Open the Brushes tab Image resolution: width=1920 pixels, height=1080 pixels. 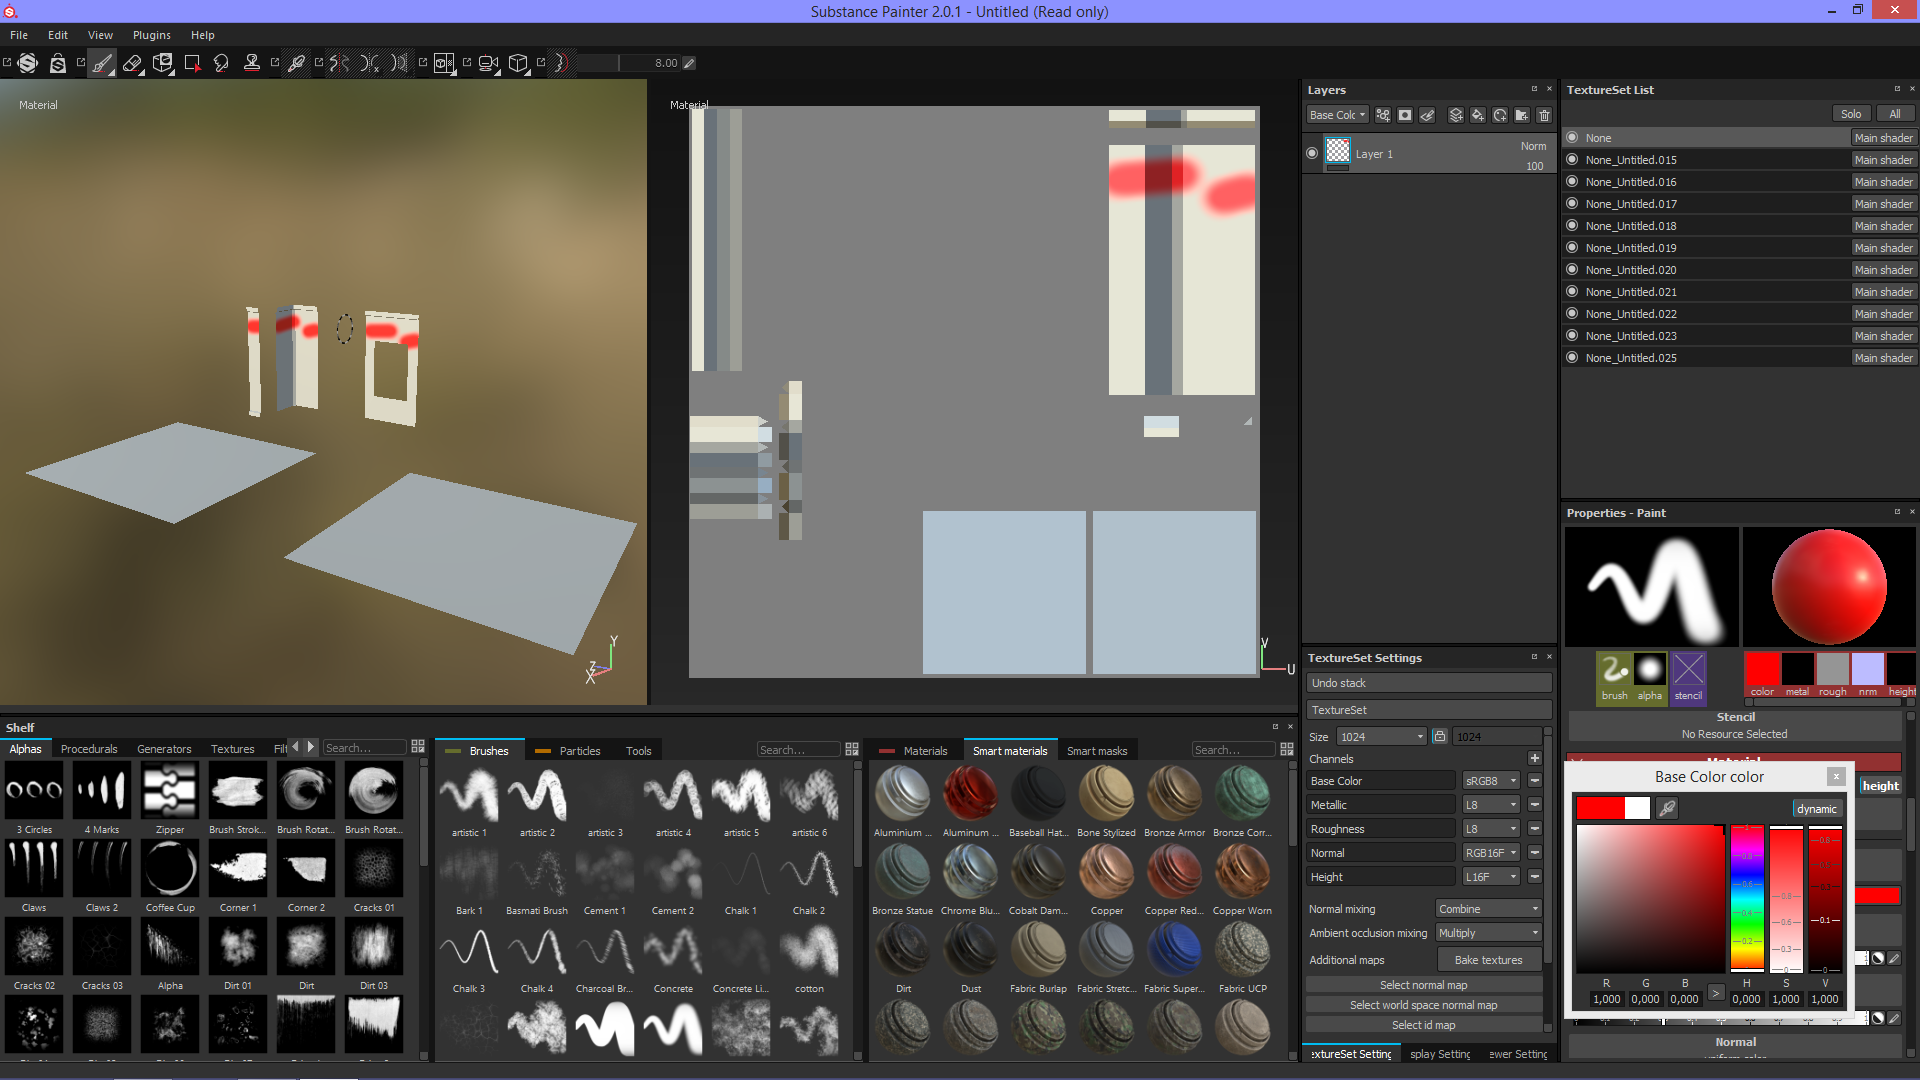tap(491, 750)
